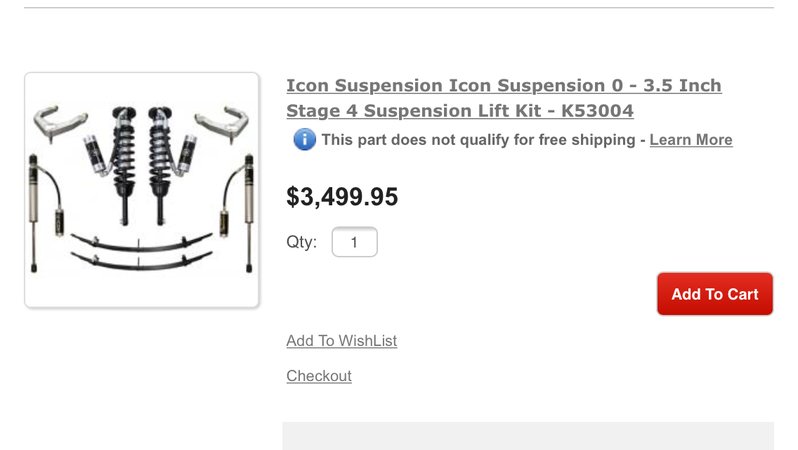
Task: Click the Qty: label
Action: [301, 241]
